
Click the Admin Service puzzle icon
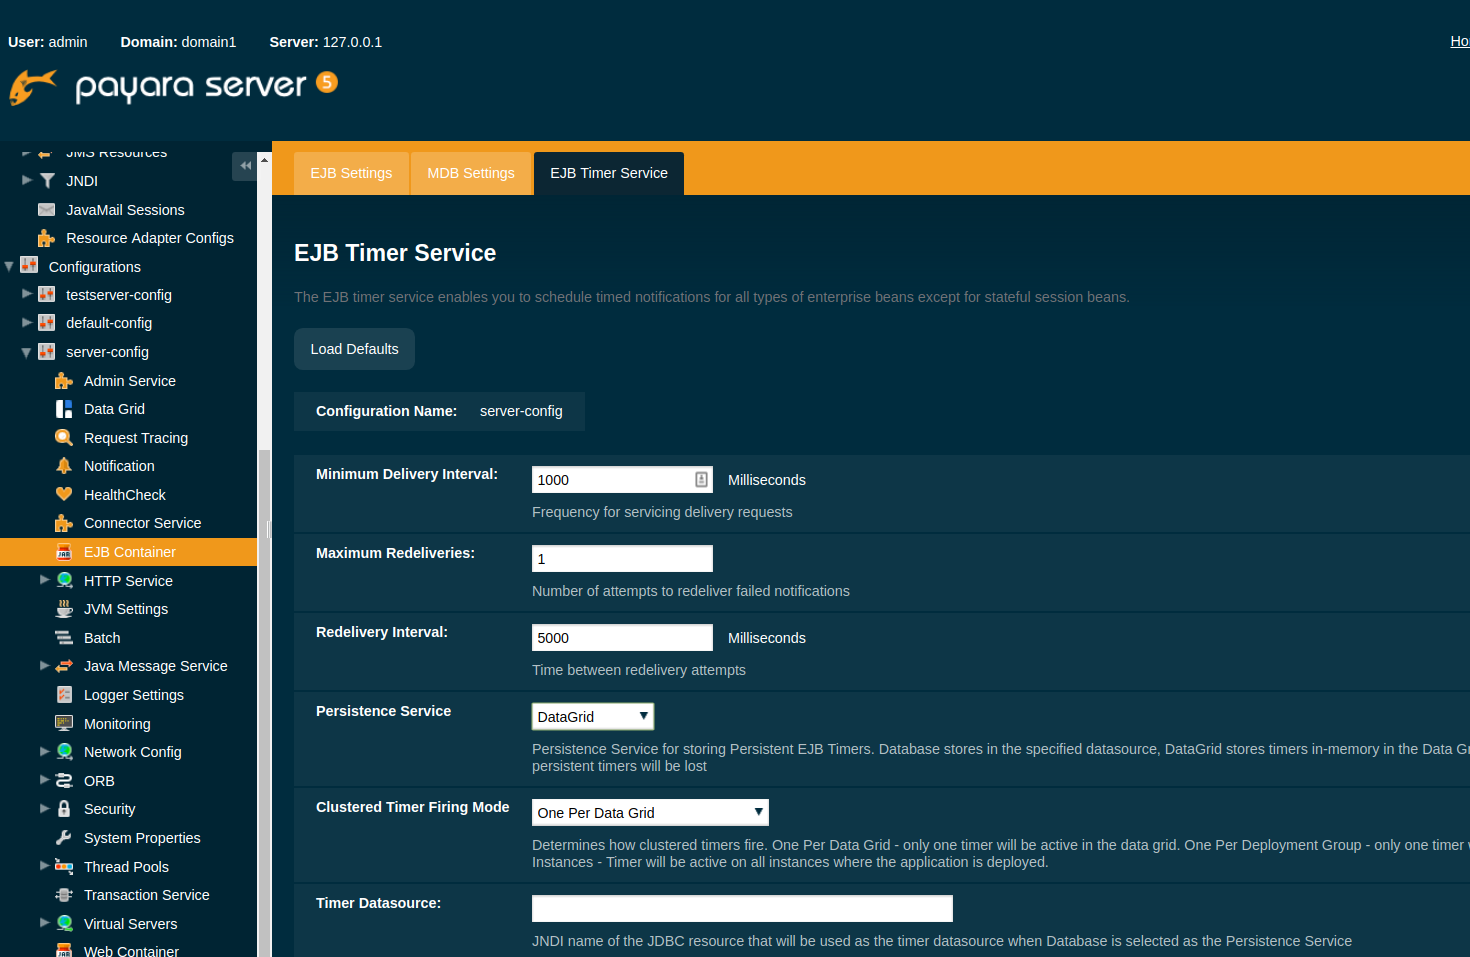(x=64, y=380)
